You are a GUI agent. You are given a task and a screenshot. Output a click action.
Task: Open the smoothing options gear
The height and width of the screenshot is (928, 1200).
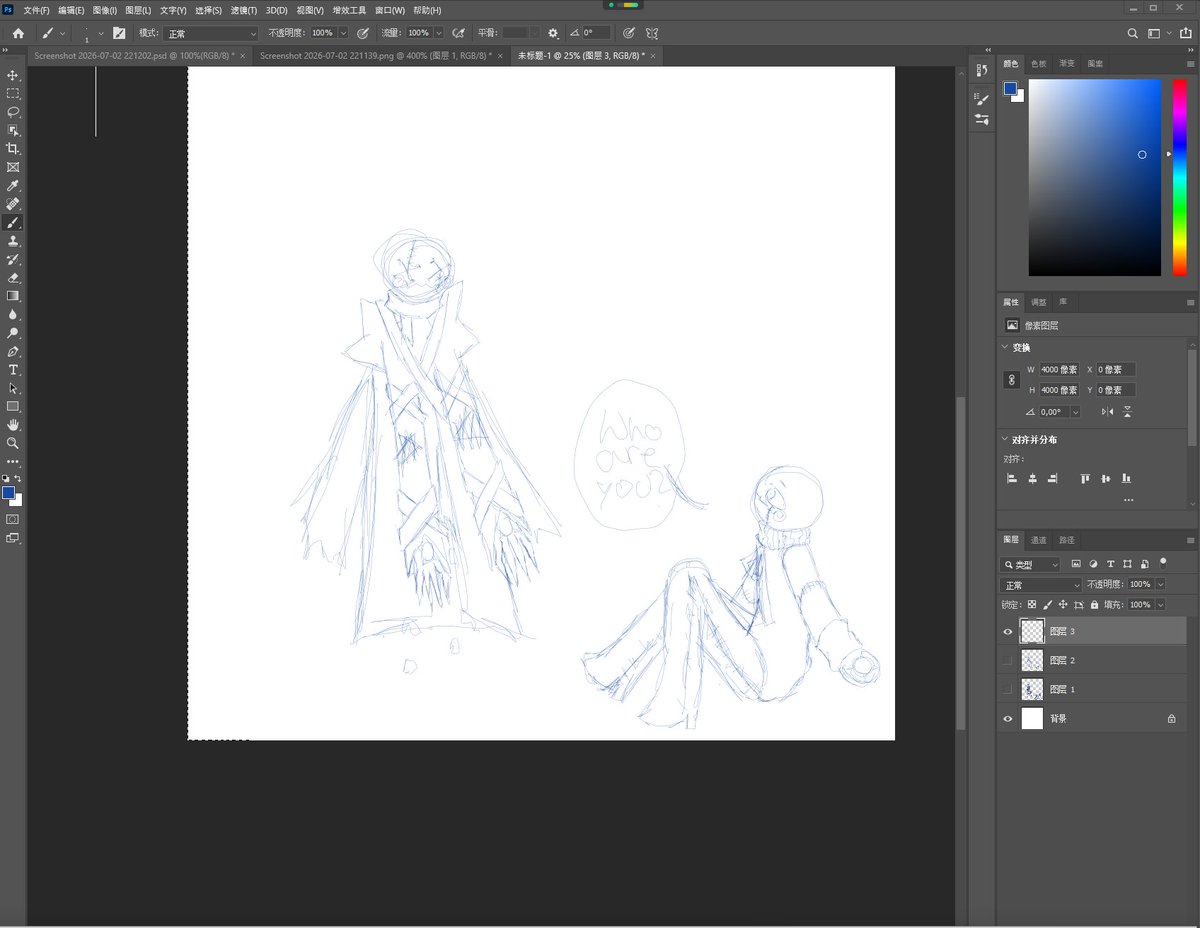553,33
